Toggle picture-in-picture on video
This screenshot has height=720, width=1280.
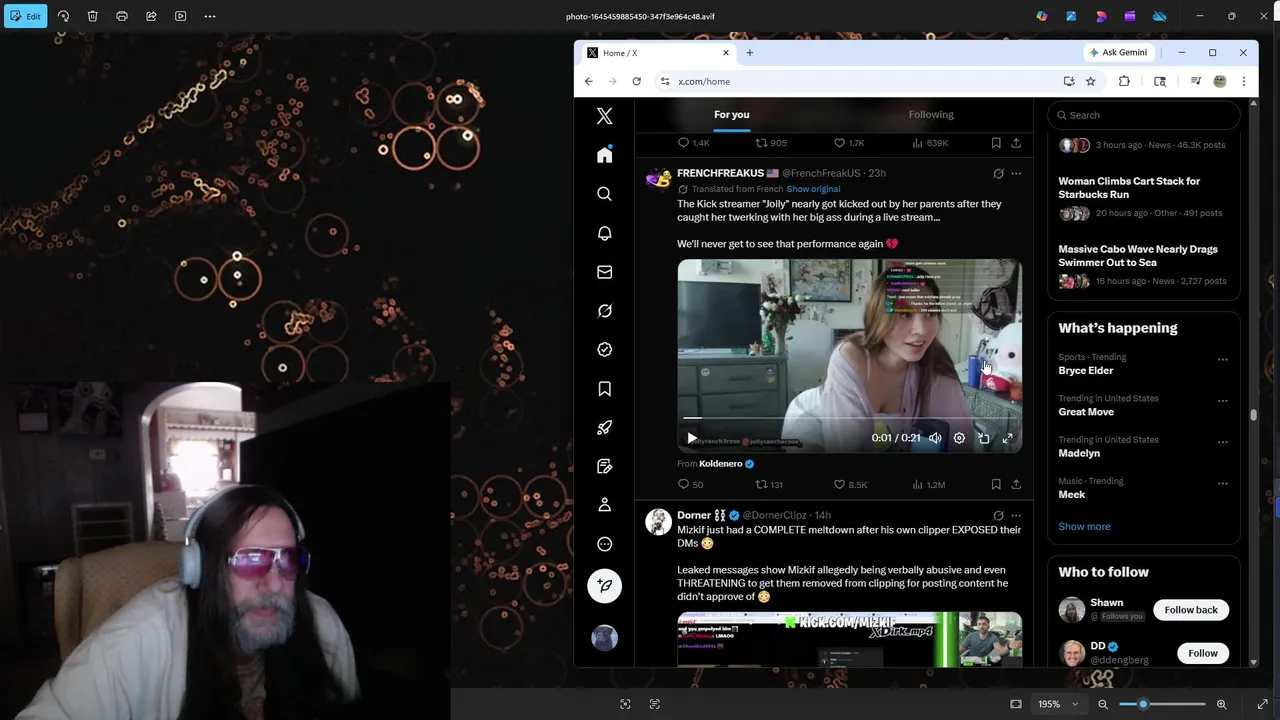(984, 438)
